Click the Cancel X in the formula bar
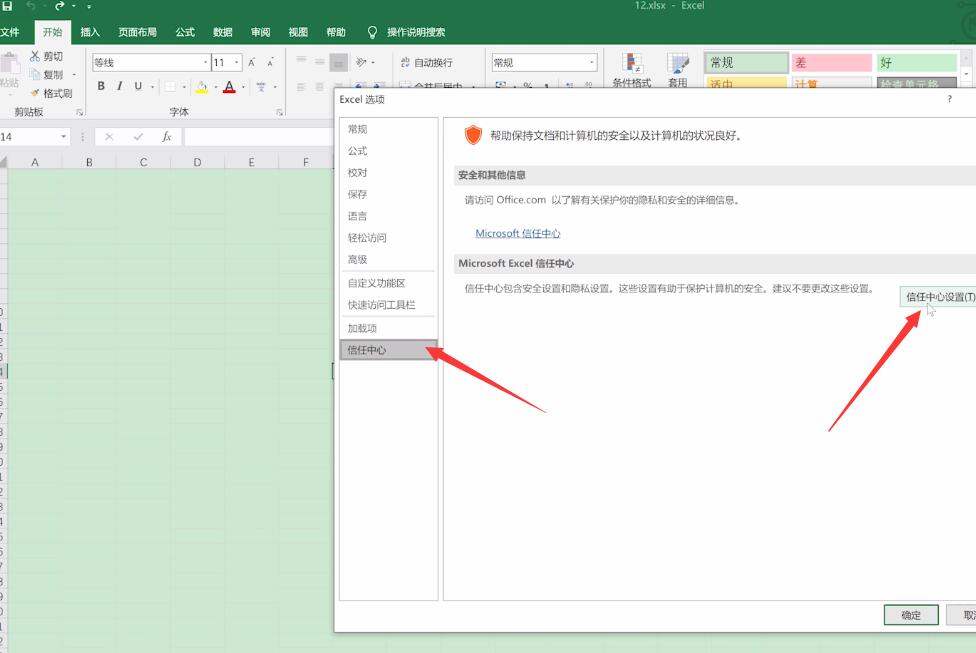 109,136
